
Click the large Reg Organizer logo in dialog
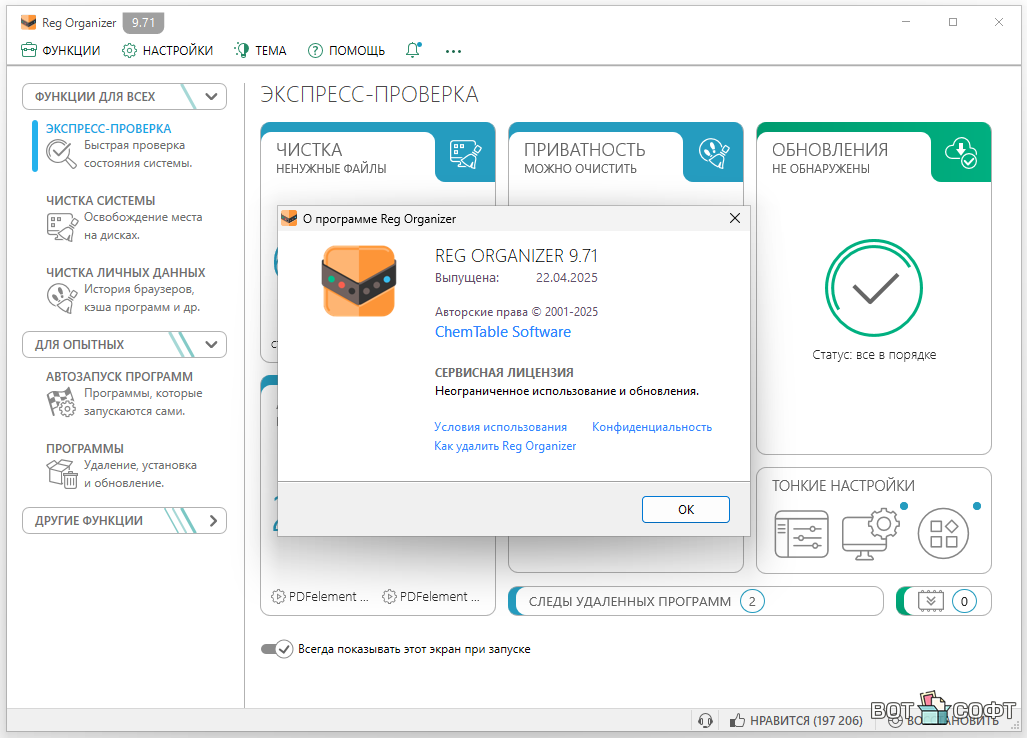click(359, 281)
